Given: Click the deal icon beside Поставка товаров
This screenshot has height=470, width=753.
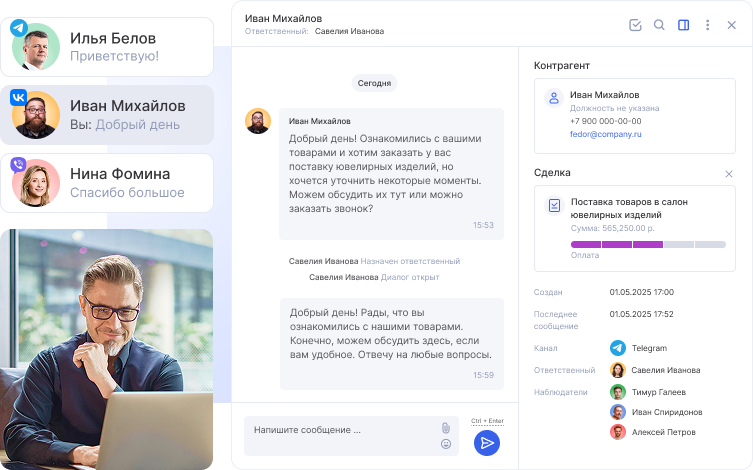Looking at the screenshot, I should (554, 205).
